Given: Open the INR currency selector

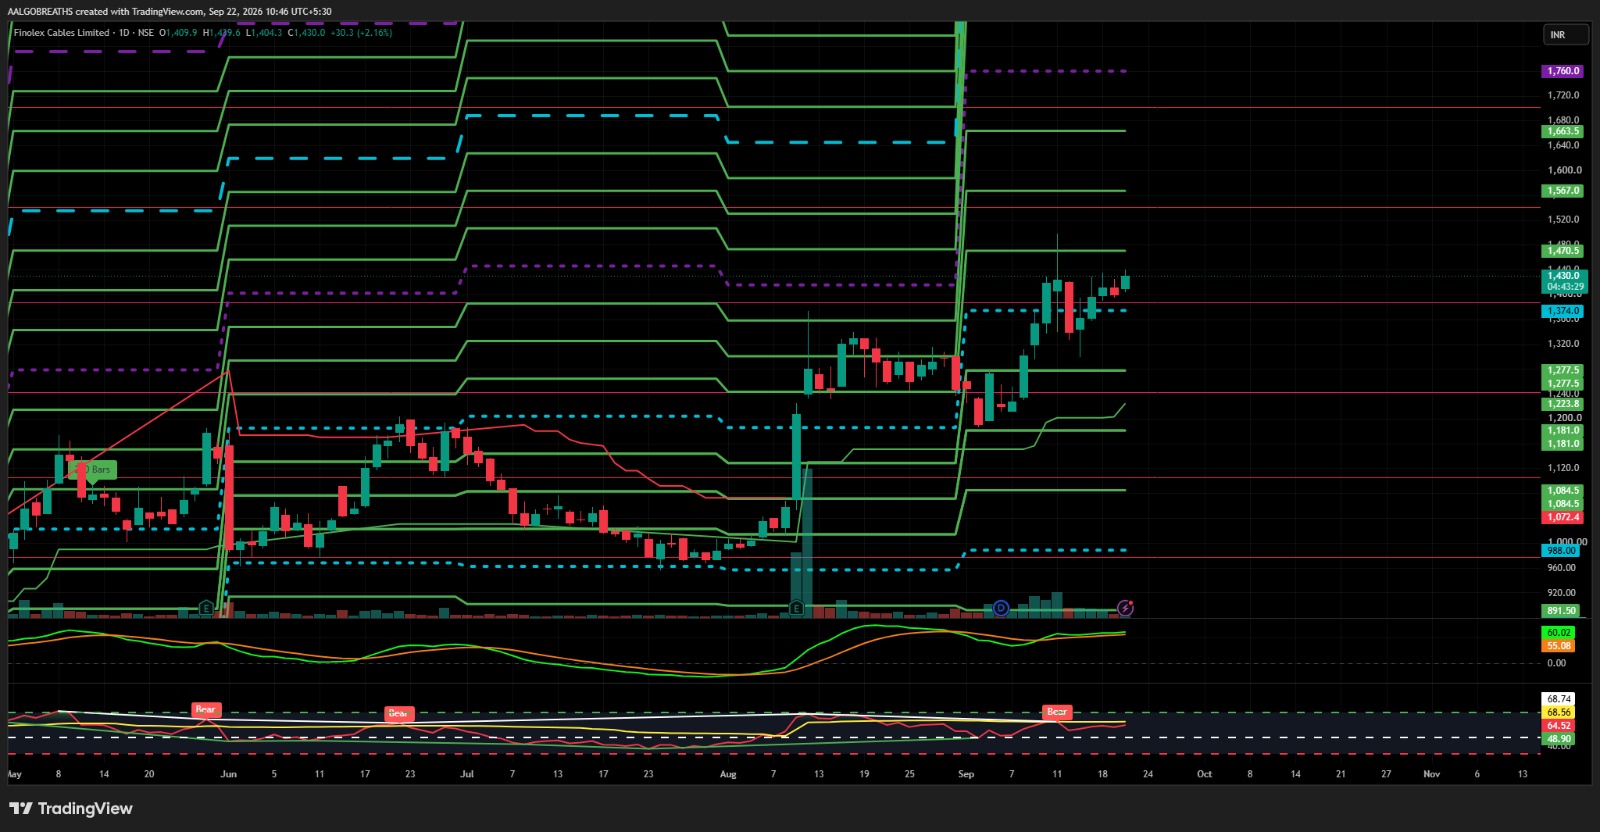Looking at the screenshot, I should tap(1565, 35).
